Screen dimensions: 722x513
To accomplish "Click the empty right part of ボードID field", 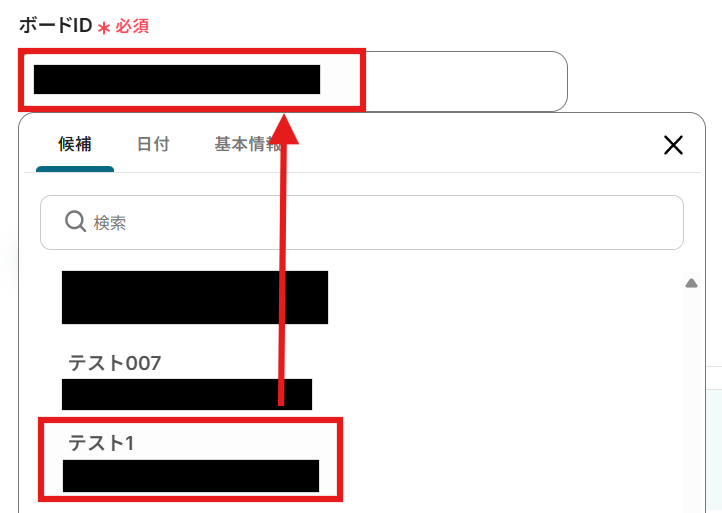I will pos(465,81).
